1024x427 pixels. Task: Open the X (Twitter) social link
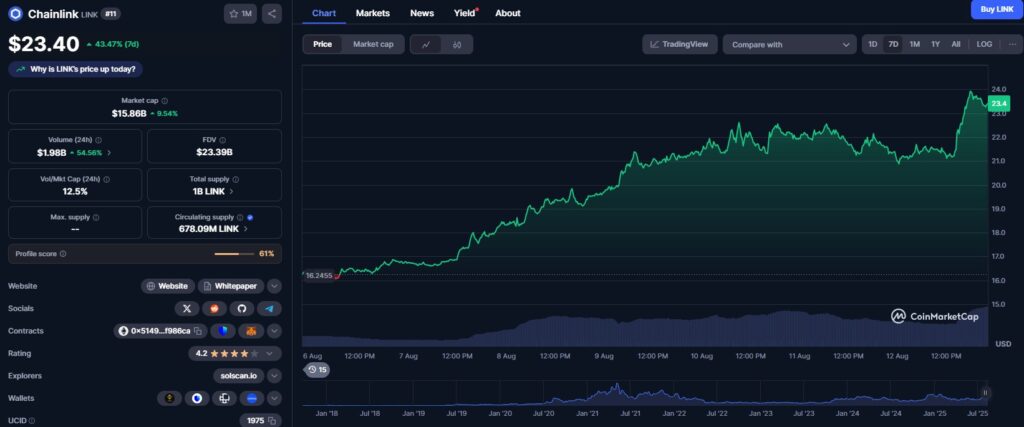189,308
